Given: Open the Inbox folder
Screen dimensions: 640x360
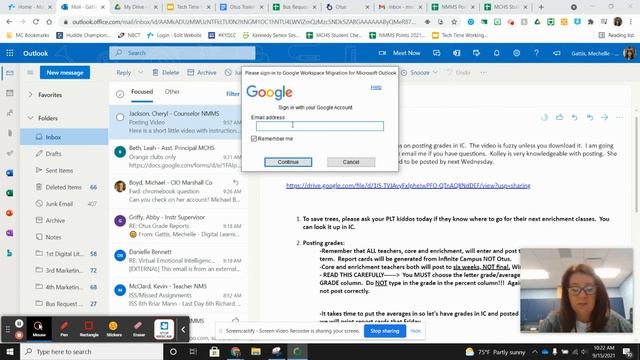Looking at the screenshot, I should click(64, 137).
